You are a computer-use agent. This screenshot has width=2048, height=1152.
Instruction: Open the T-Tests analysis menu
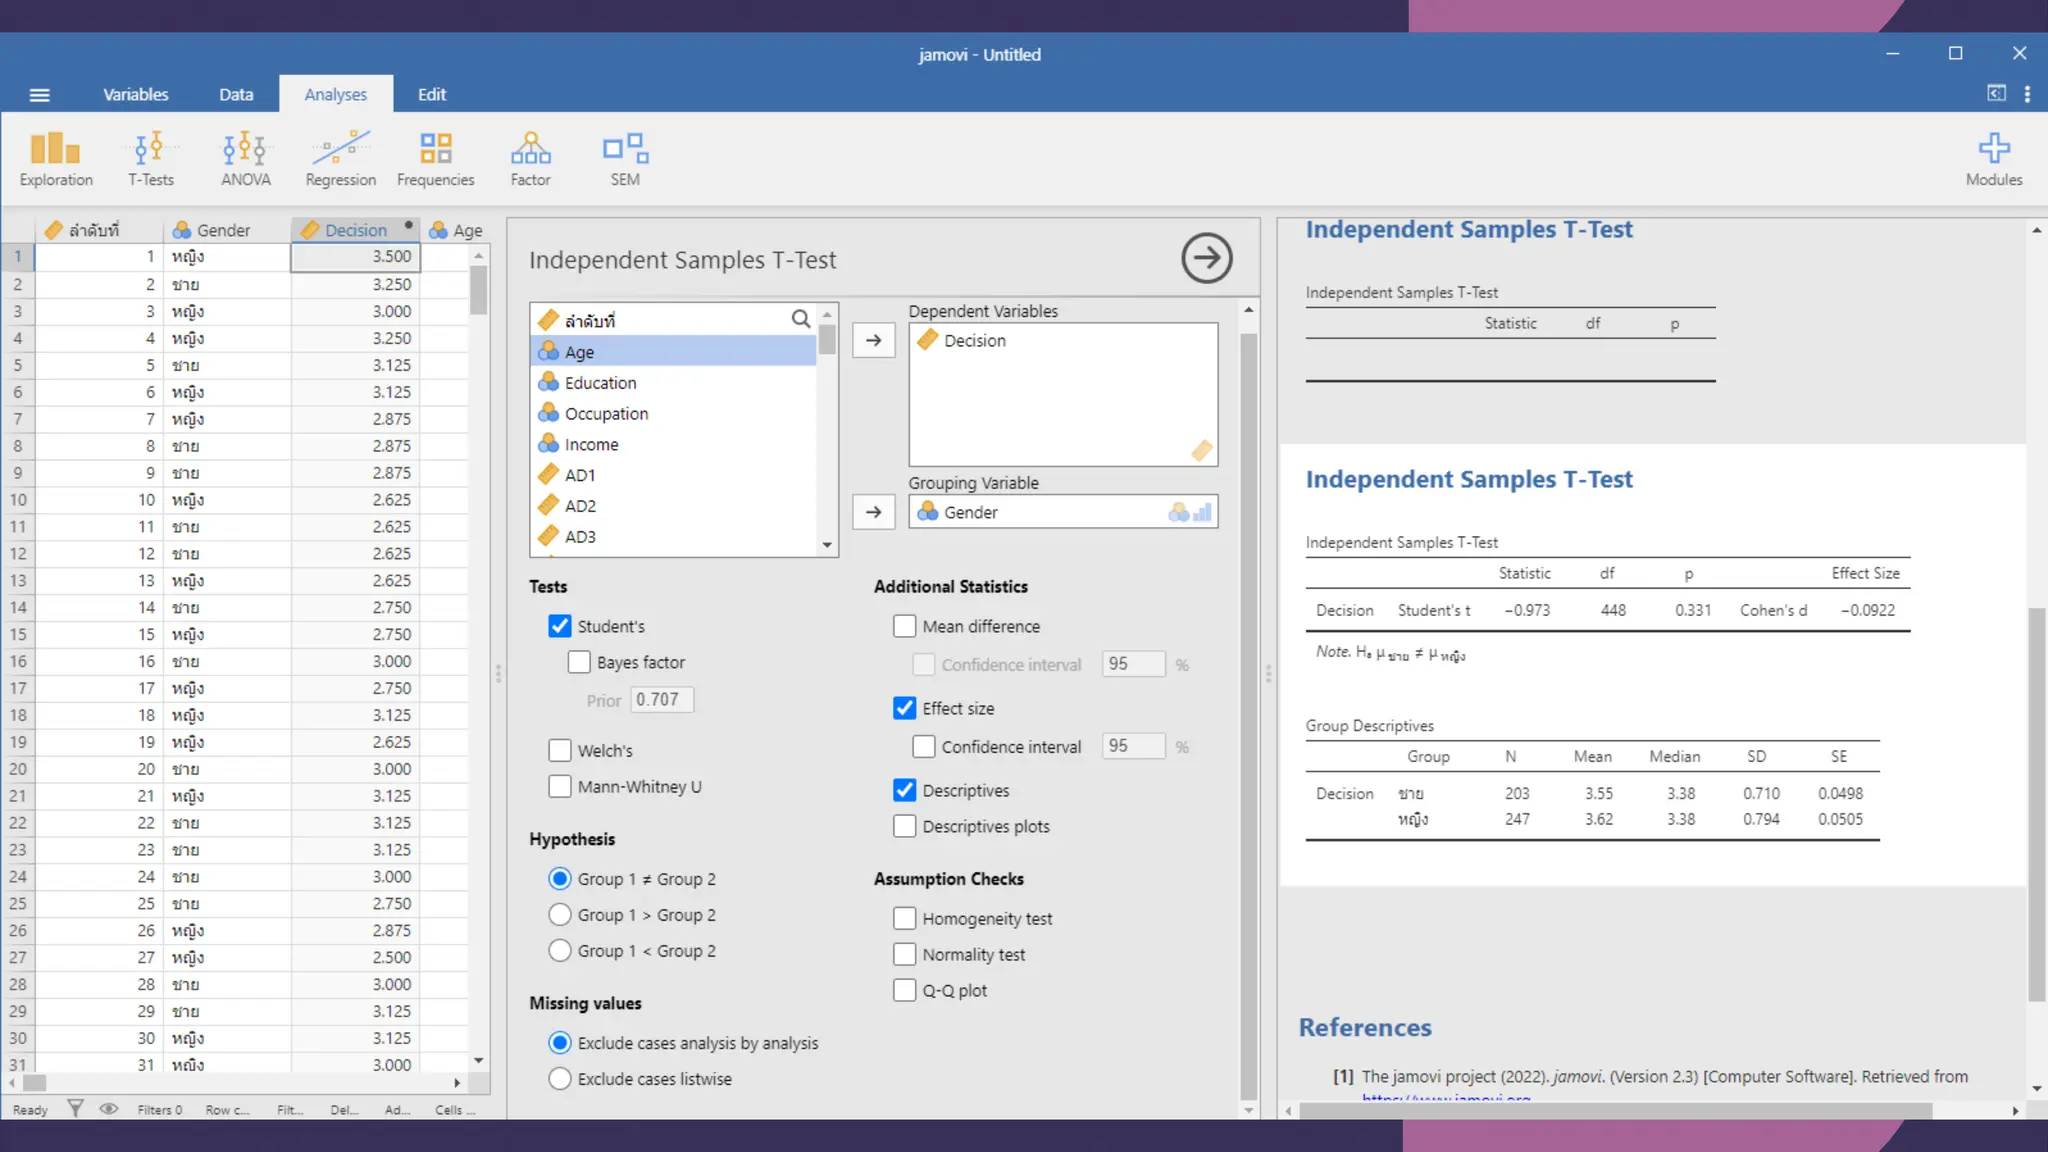point(150,159)
